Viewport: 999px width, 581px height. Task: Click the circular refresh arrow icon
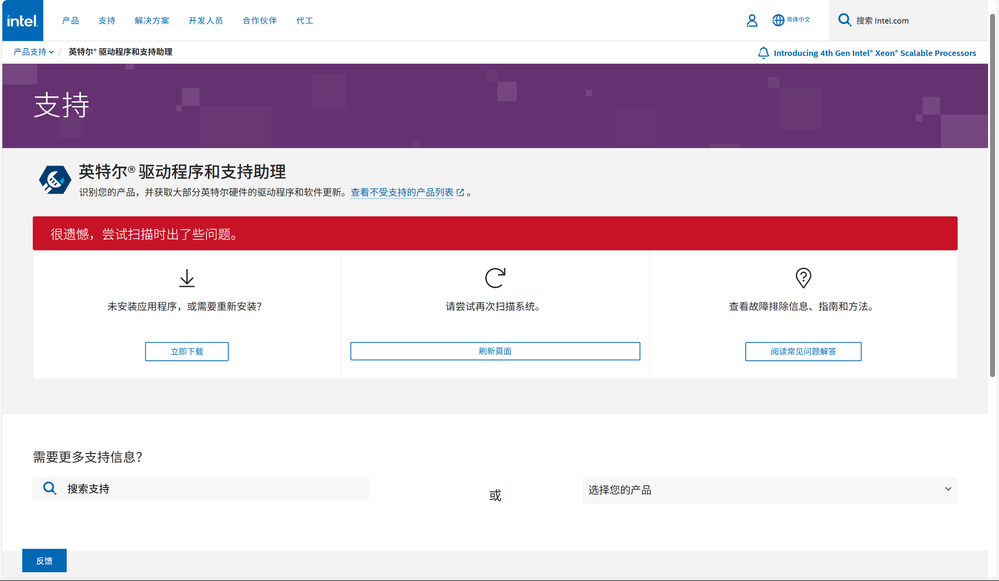tap(495, 278)
